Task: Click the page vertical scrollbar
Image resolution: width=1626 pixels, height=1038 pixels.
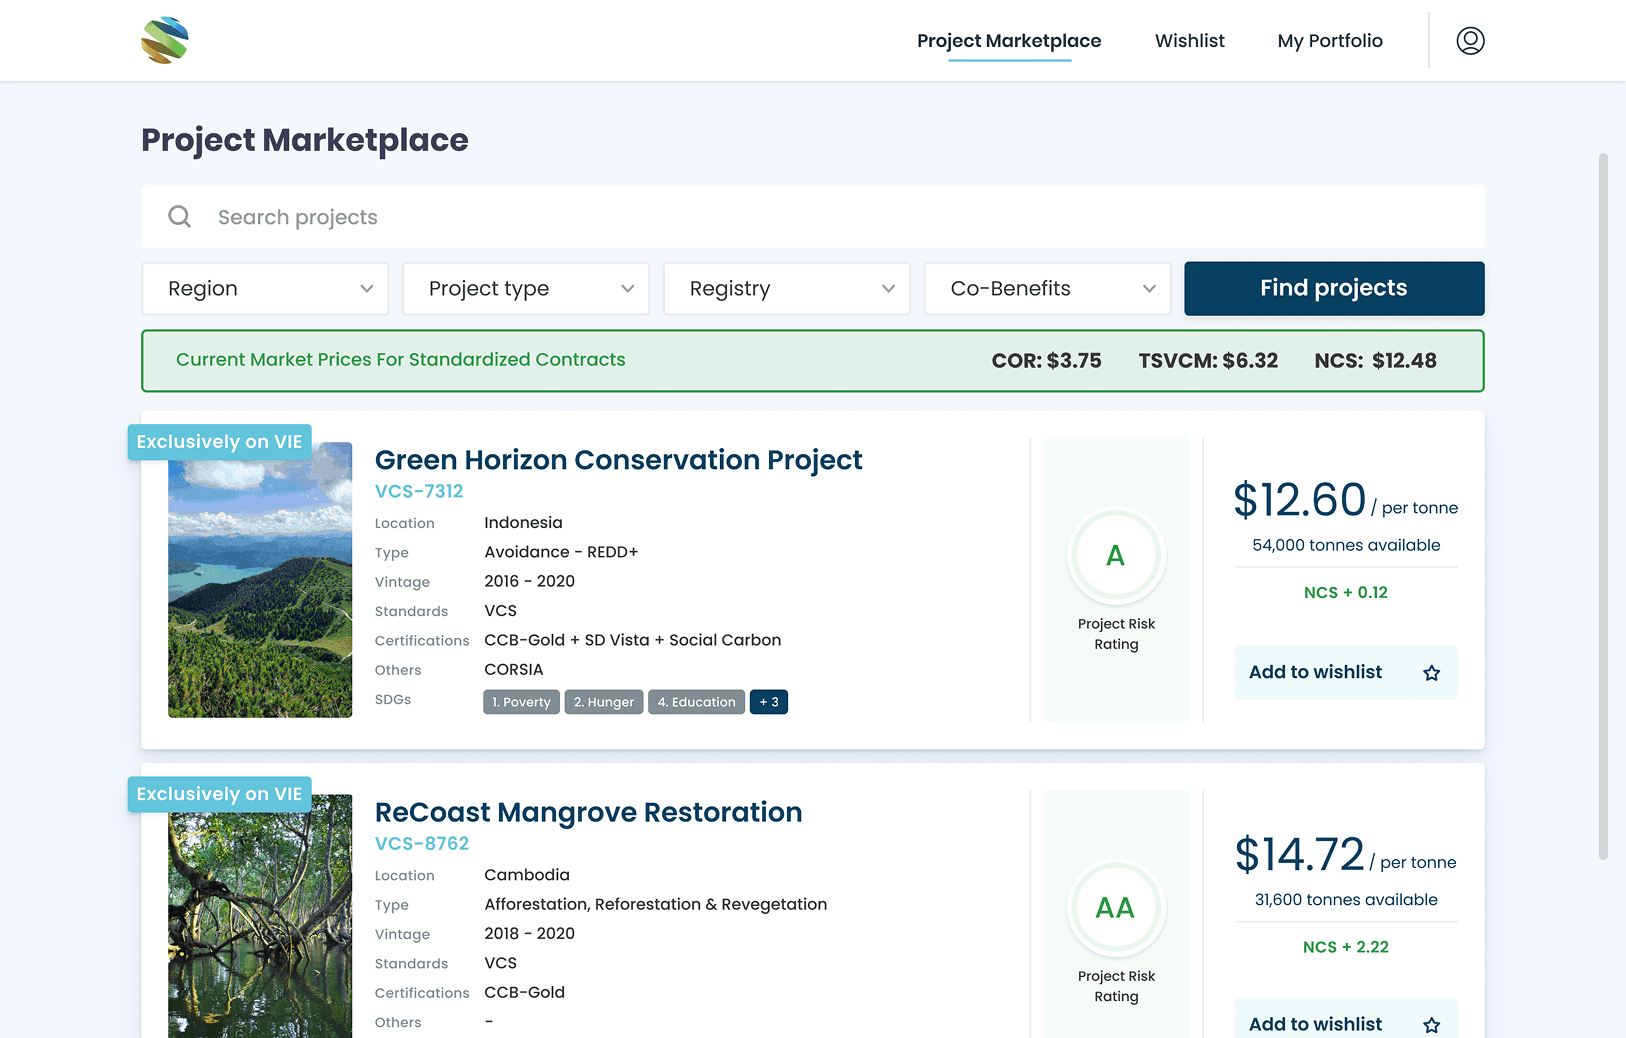Action: tap(1603, 506)
